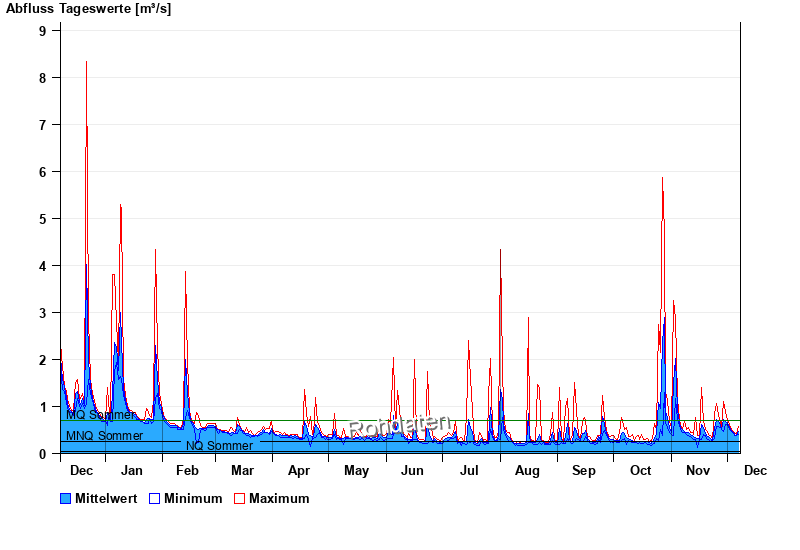Select the Jun month axis label
The image size is (800, 550).
click(412, 470)
